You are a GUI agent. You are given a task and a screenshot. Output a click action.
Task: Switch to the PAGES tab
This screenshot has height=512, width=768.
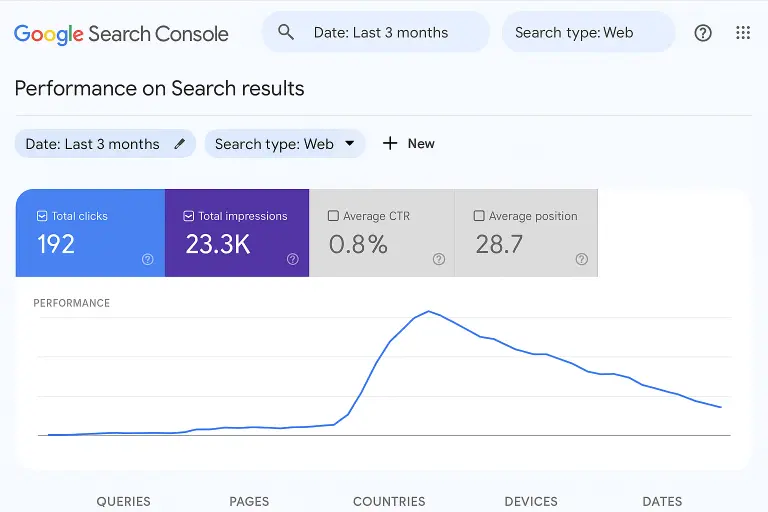(x=249, y=501)
